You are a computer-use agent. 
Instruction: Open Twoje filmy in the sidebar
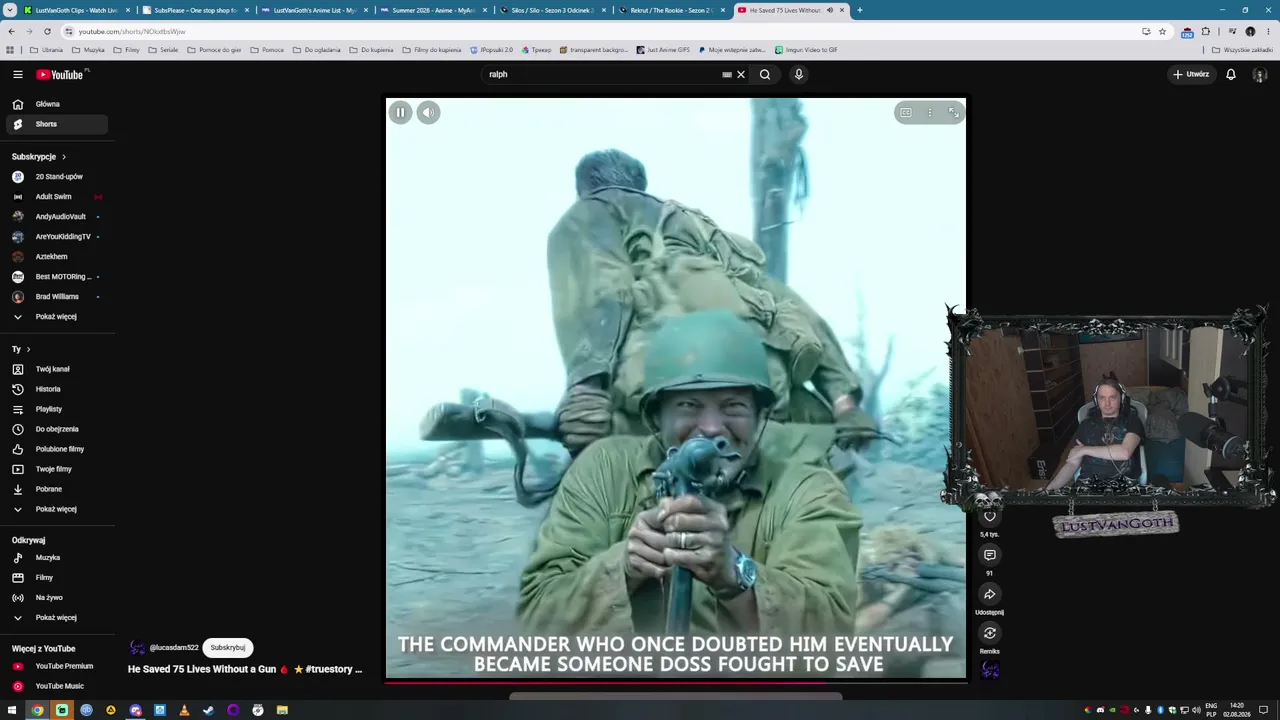coord(56,469)
